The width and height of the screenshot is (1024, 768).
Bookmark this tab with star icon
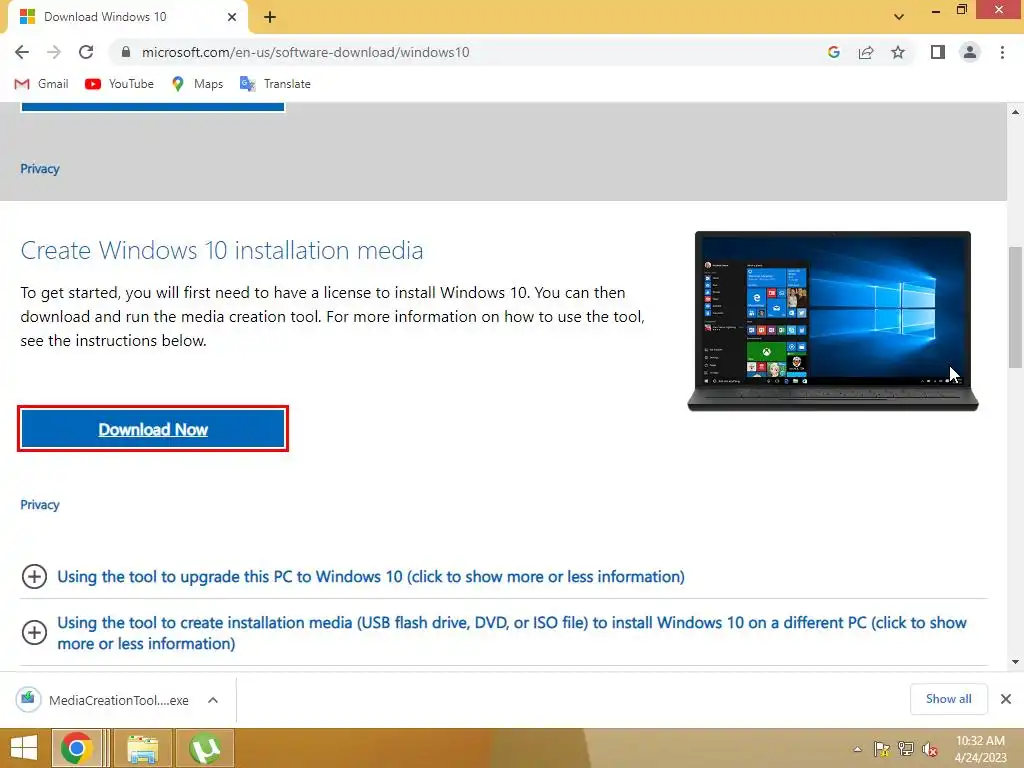pyautogui.click(x=898, y=52)
